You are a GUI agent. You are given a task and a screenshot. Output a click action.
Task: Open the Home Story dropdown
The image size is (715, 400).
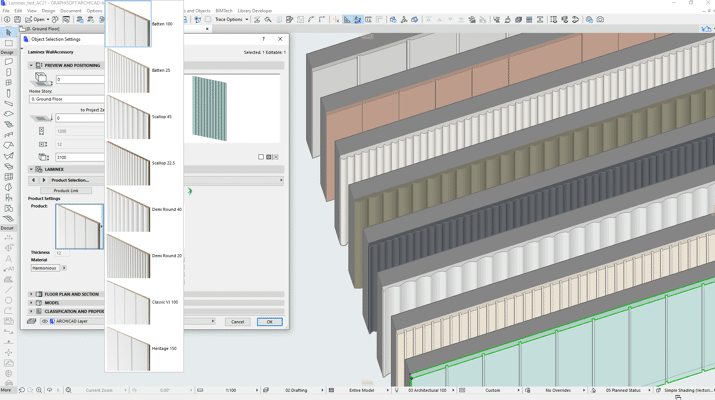65,99
